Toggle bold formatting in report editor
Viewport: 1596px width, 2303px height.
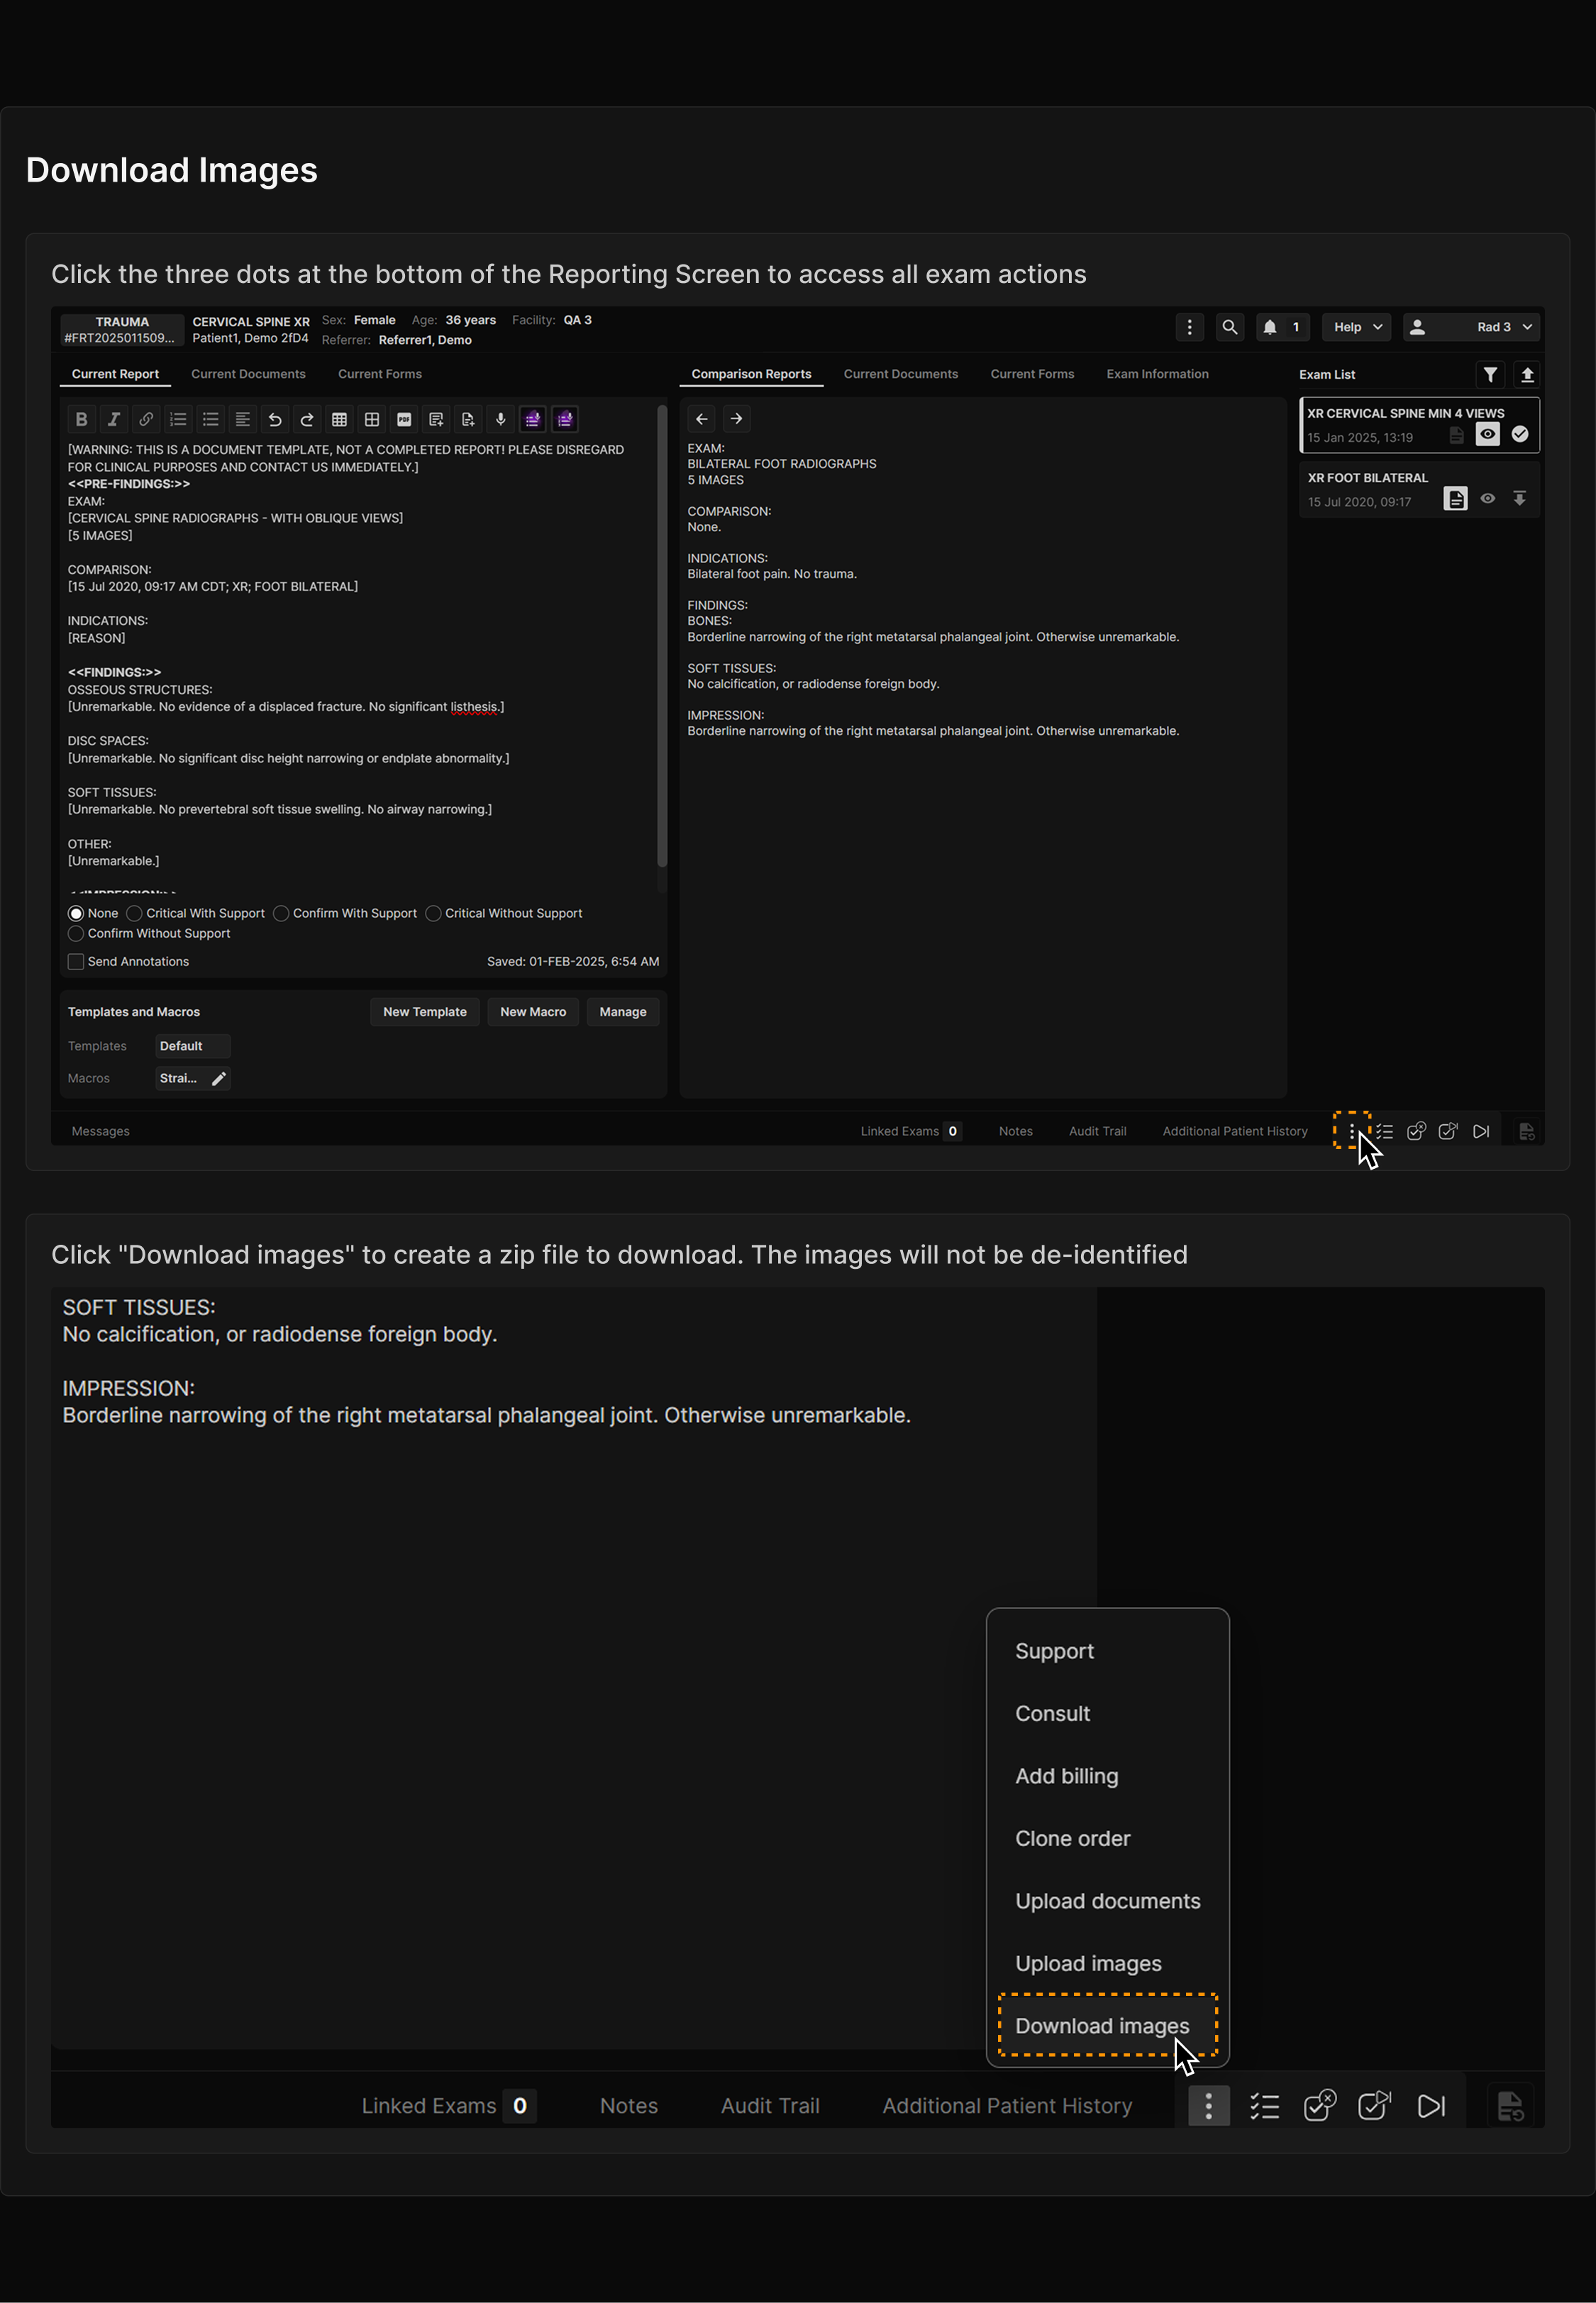point(82,419)
